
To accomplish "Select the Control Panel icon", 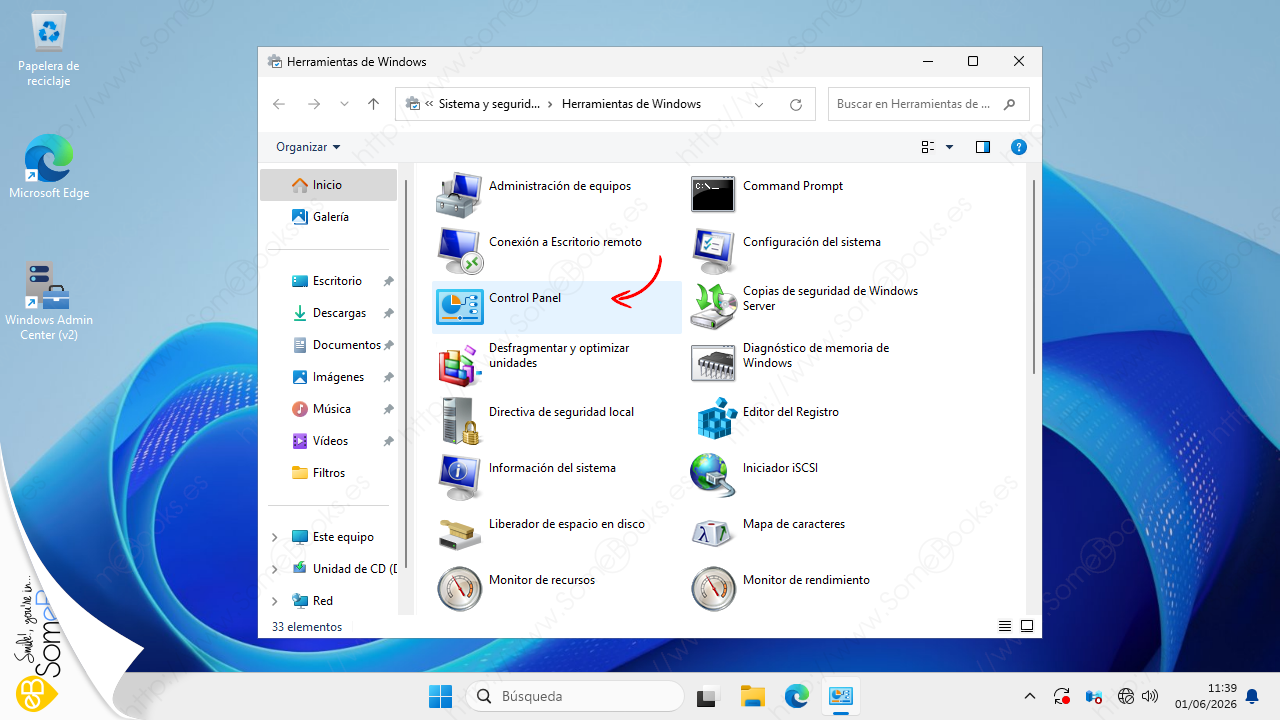I will 459,306.
